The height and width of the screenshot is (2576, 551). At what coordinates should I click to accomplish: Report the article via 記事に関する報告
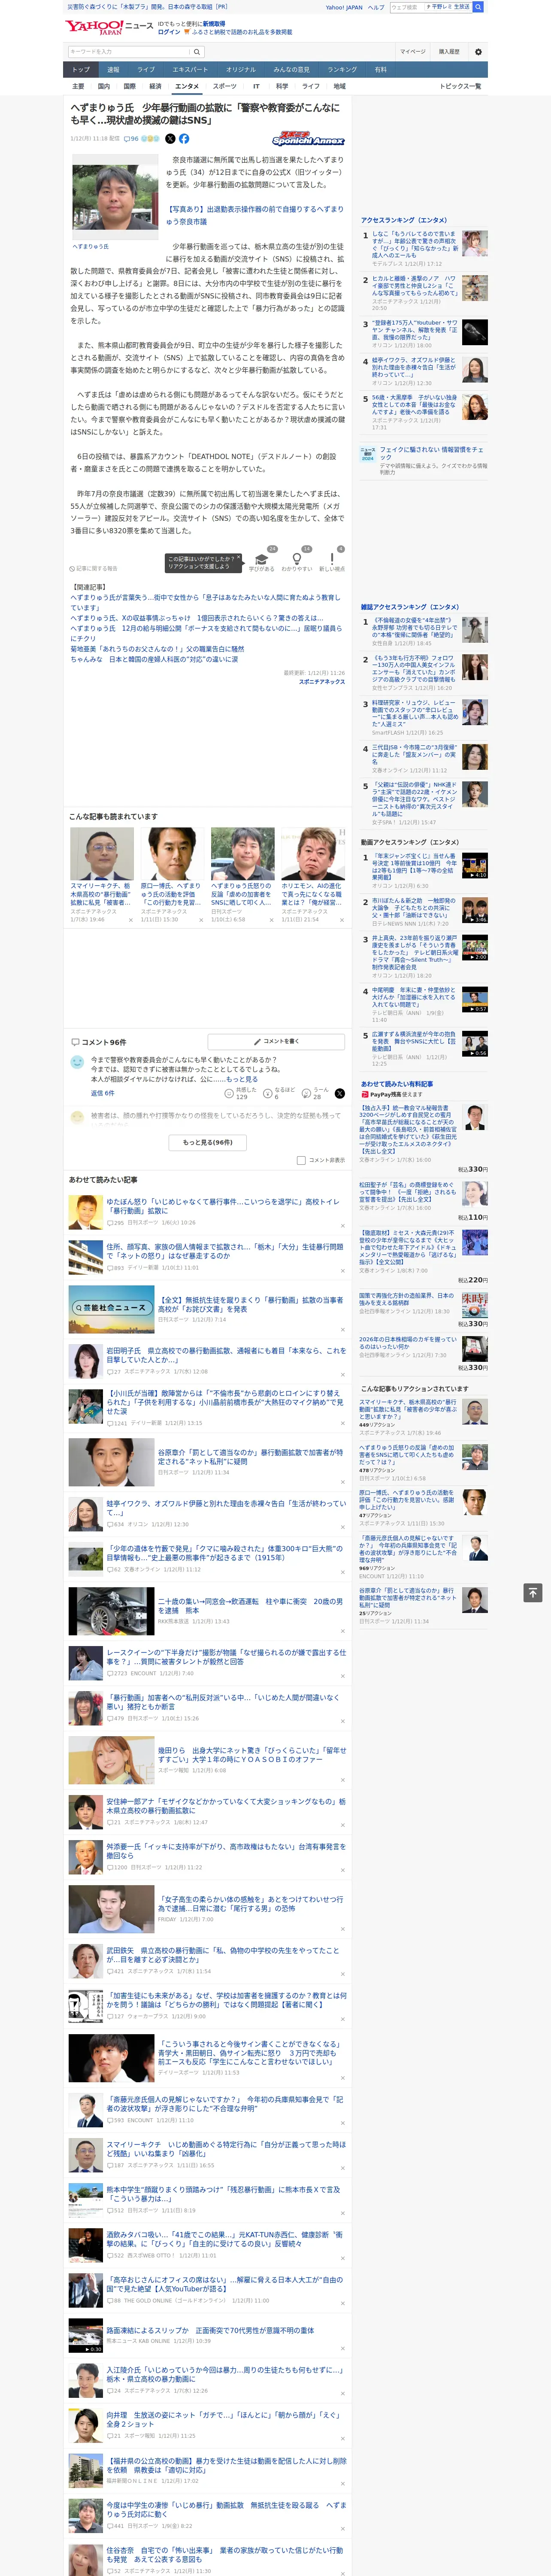point(95,568)
